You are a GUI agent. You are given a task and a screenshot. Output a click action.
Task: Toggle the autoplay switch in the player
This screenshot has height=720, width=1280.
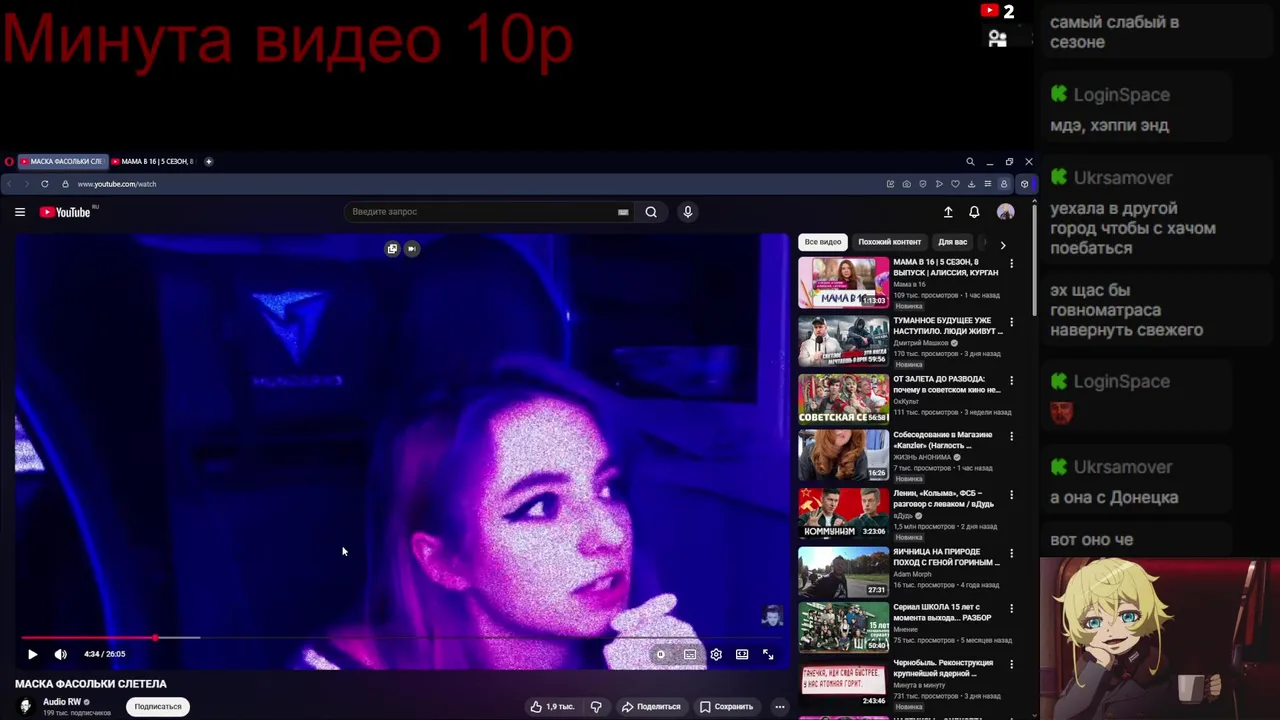point(661,654)
